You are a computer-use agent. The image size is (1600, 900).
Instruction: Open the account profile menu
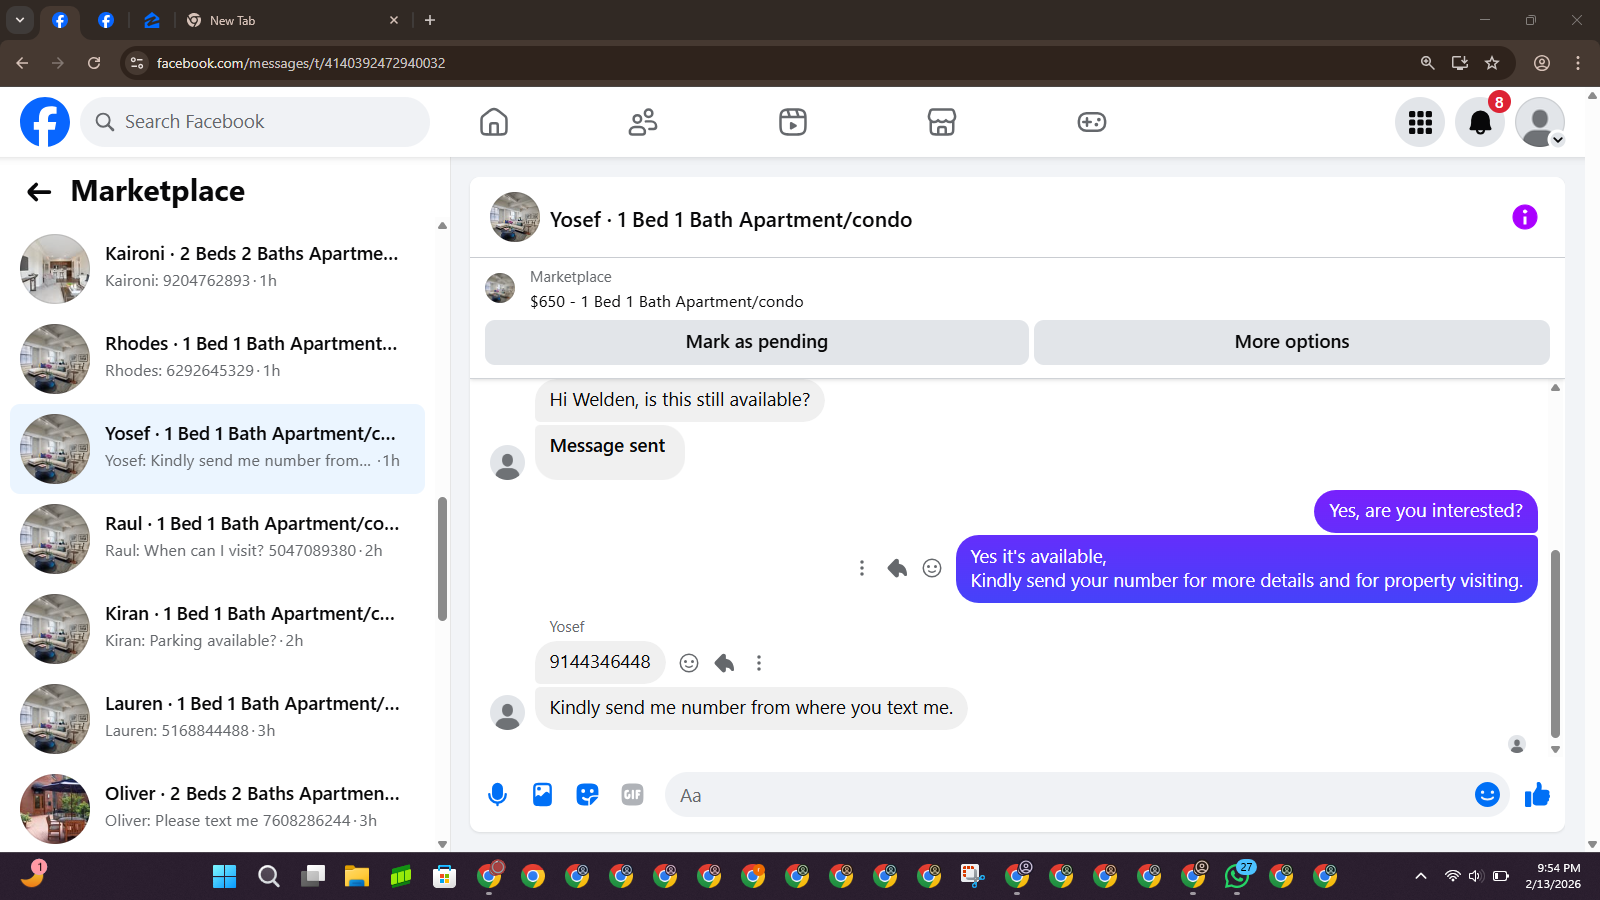pyautogui.click(x=1540, y=122)
